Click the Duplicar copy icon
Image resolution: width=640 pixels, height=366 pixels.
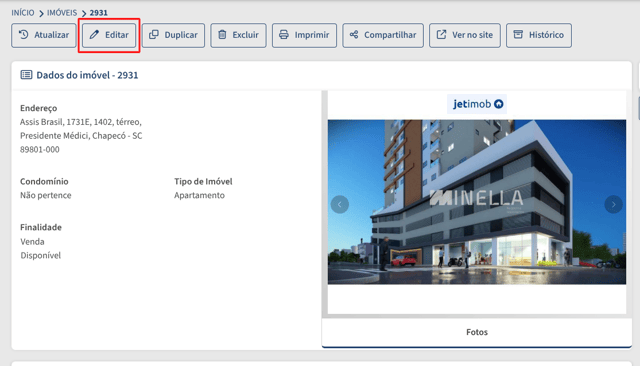153,35
